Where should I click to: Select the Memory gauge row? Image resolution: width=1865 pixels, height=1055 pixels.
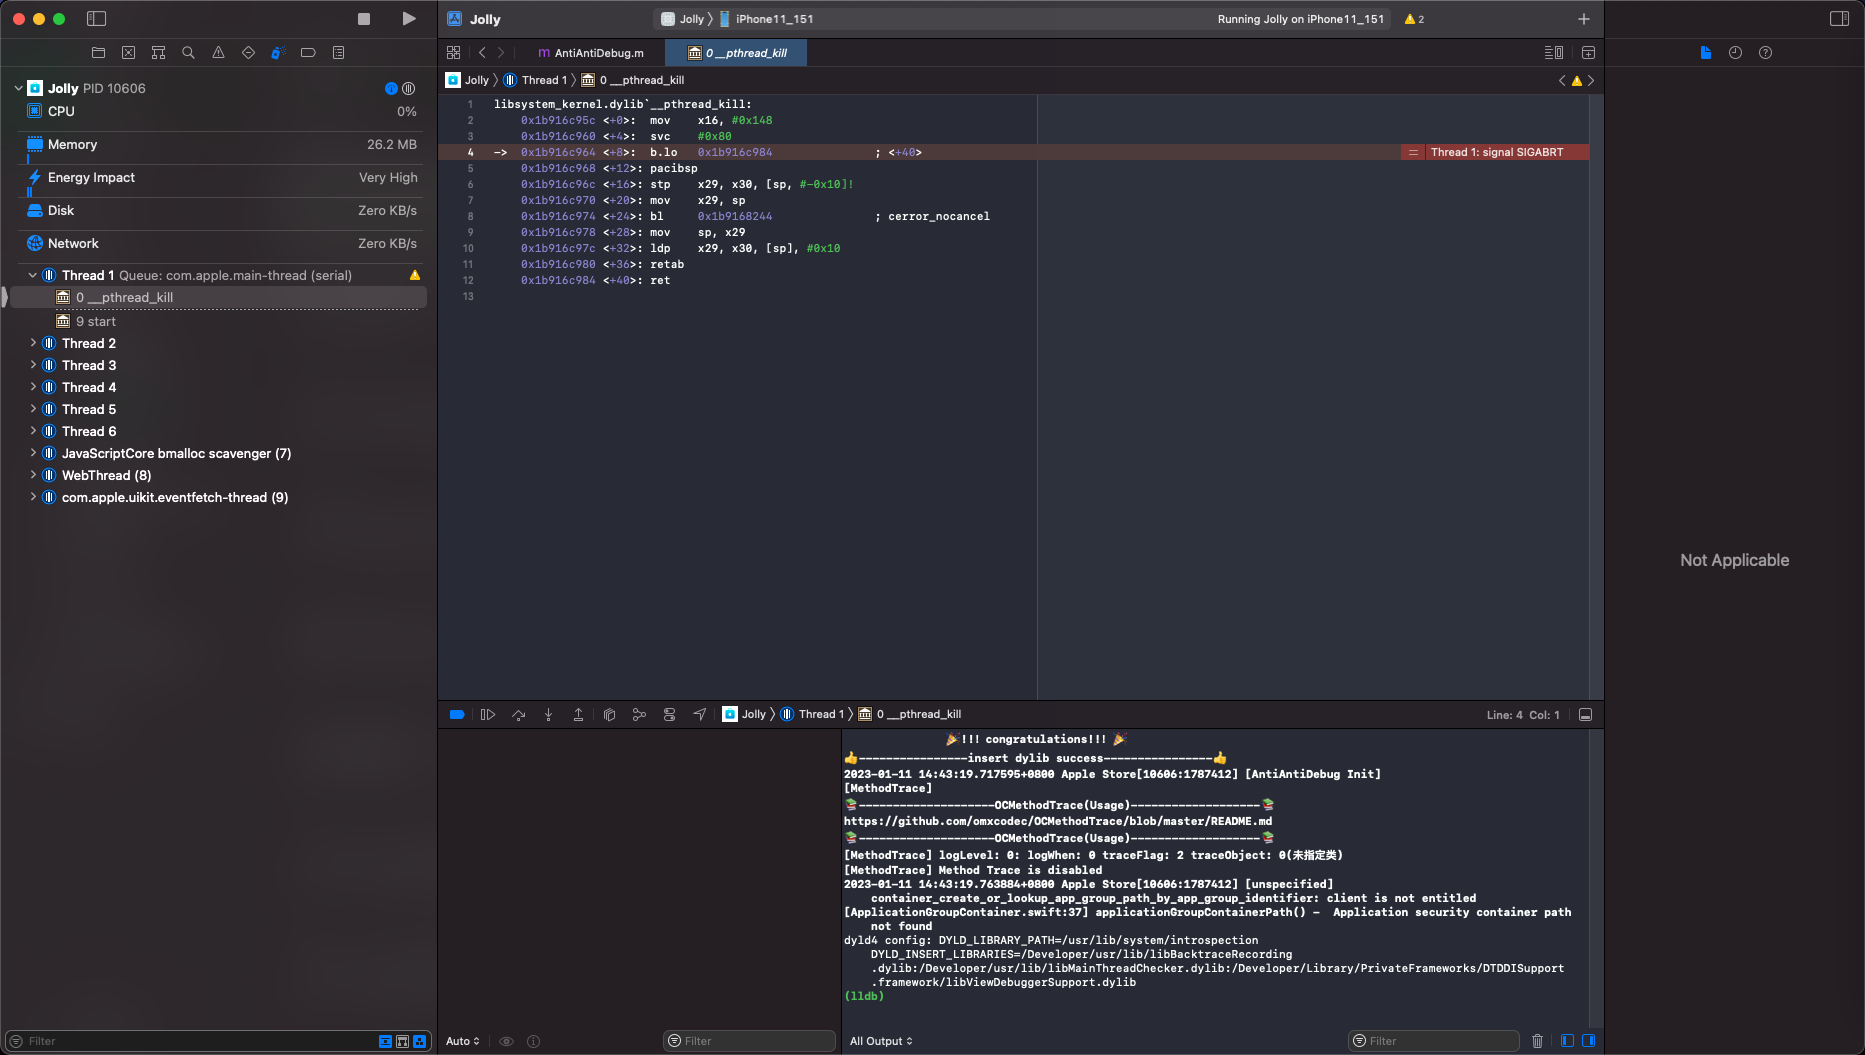222,144
